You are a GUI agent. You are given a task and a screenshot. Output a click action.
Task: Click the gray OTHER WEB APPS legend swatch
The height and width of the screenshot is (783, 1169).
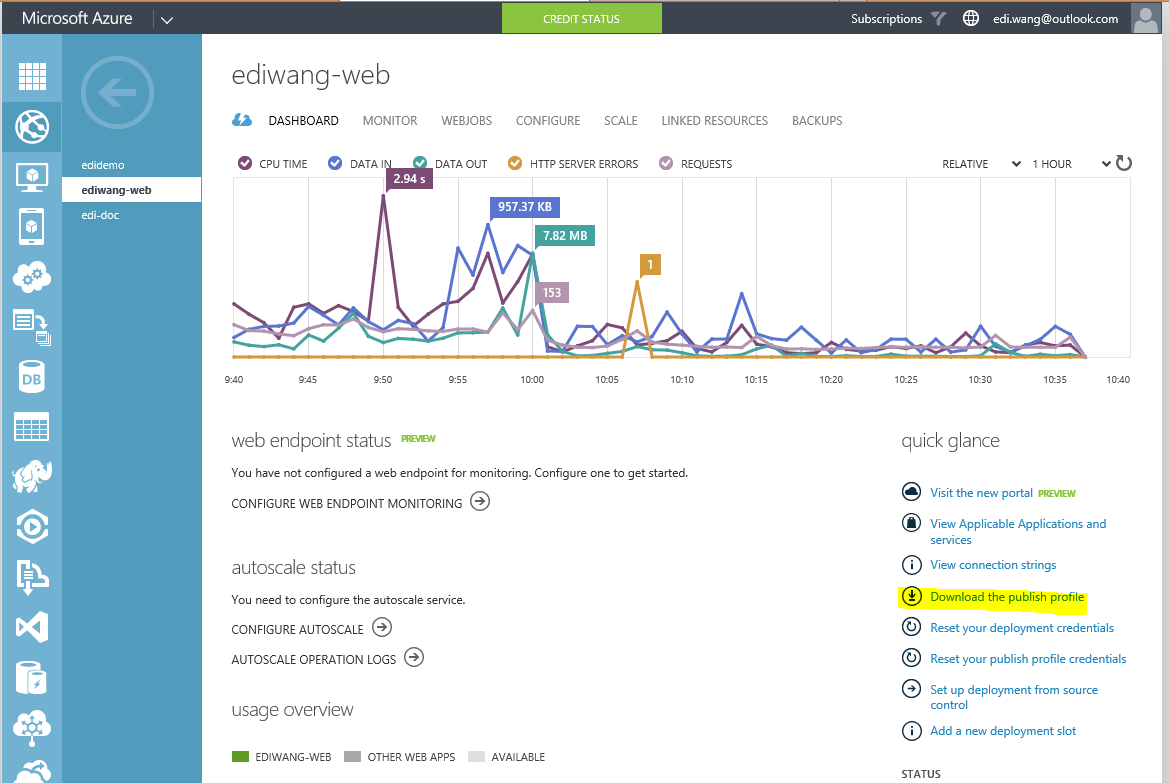point(353,757)
